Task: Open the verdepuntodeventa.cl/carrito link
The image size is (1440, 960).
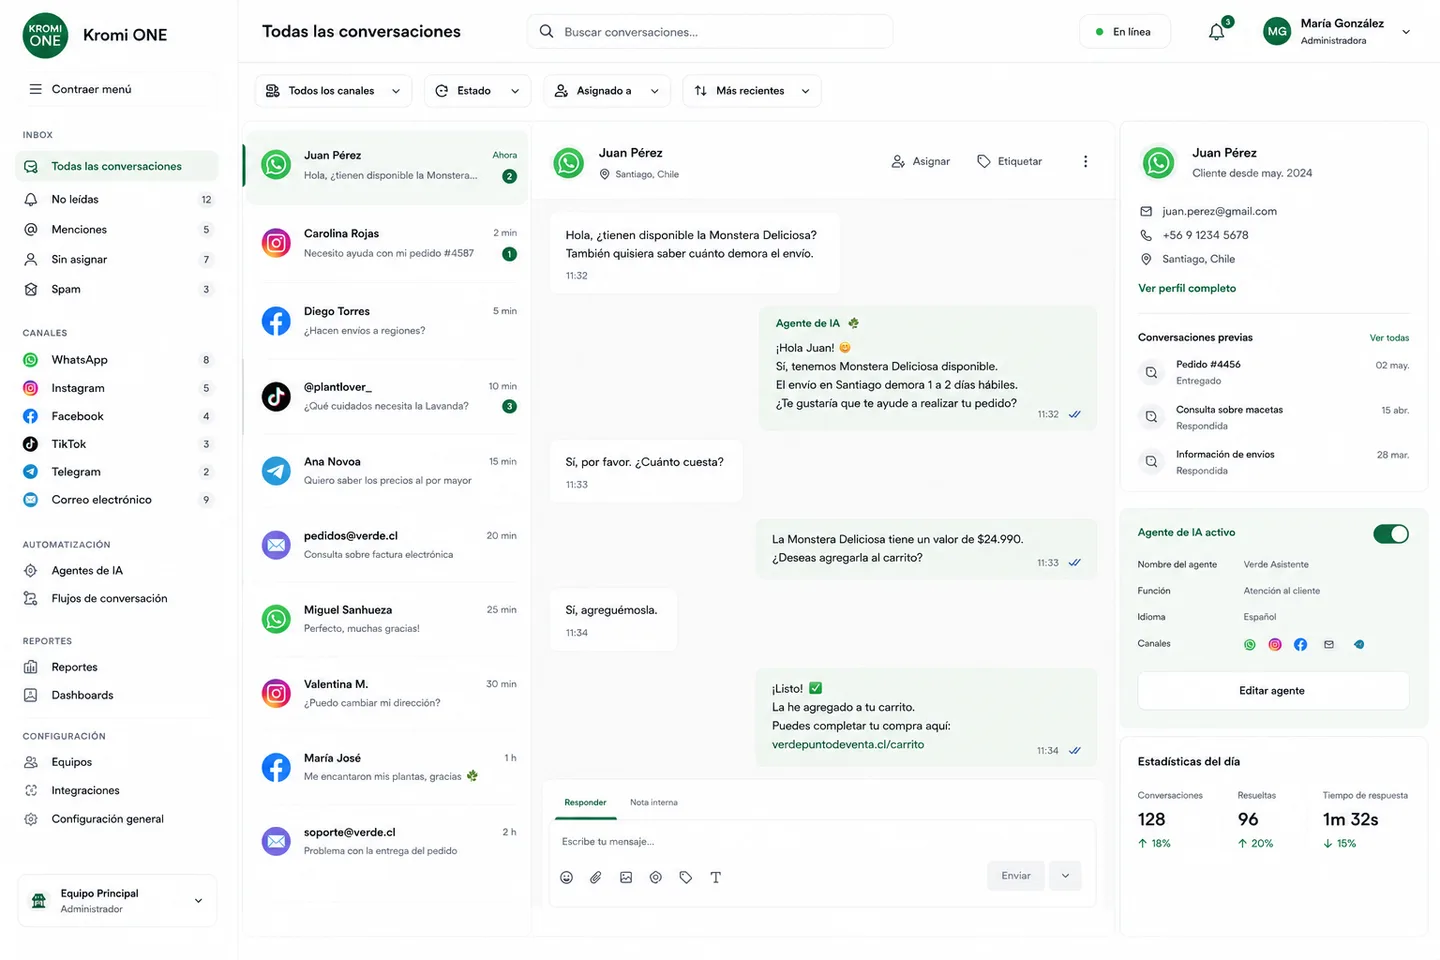Action: 848,744
